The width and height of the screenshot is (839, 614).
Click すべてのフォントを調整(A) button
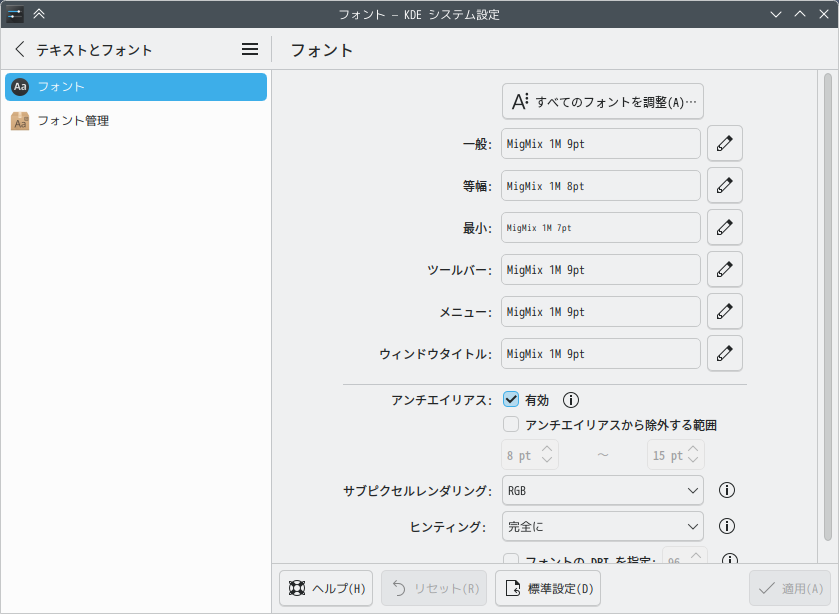[603, 102]
